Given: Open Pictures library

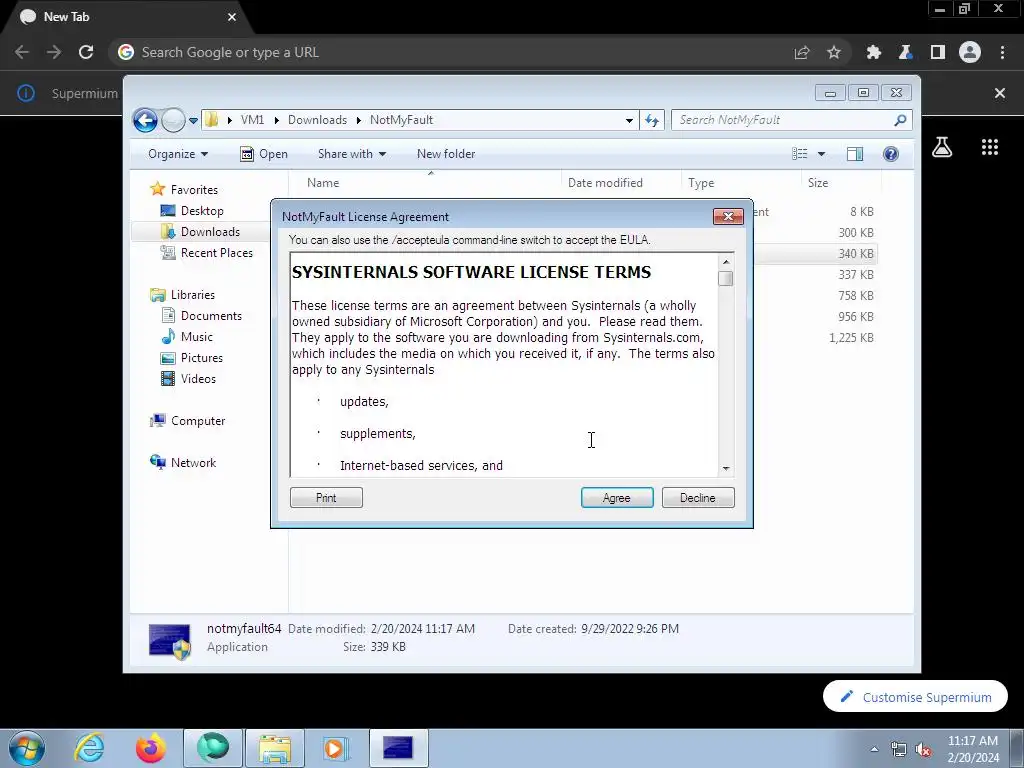Looking at the screenshot, I should pyautogui.click(x=201, y=358).
